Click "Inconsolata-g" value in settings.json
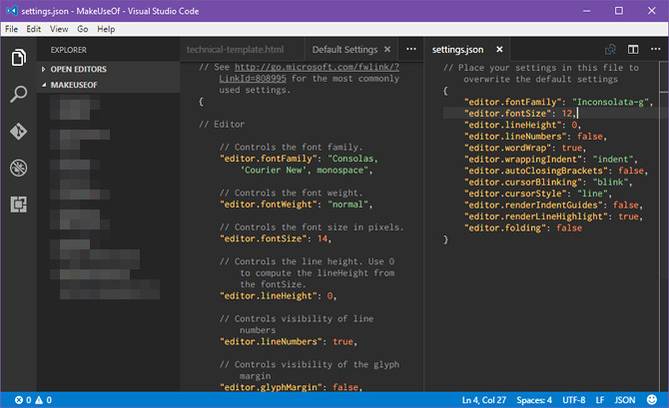Screen dimensions: 669x408 (610, 102)
